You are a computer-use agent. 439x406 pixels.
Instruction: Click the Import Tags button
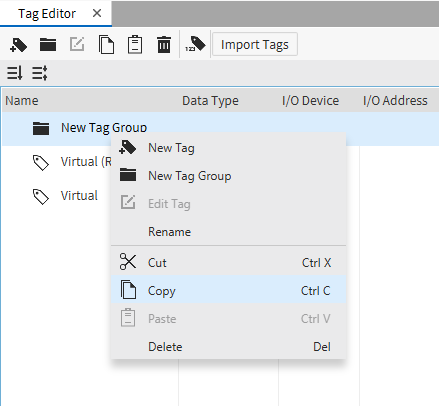point(255,44)
